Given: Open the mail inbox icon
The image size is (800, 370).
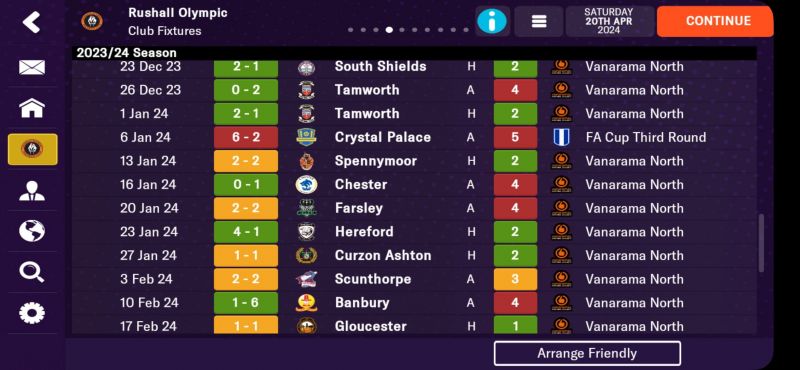Looking at the screenshot, I should [32, 67].
